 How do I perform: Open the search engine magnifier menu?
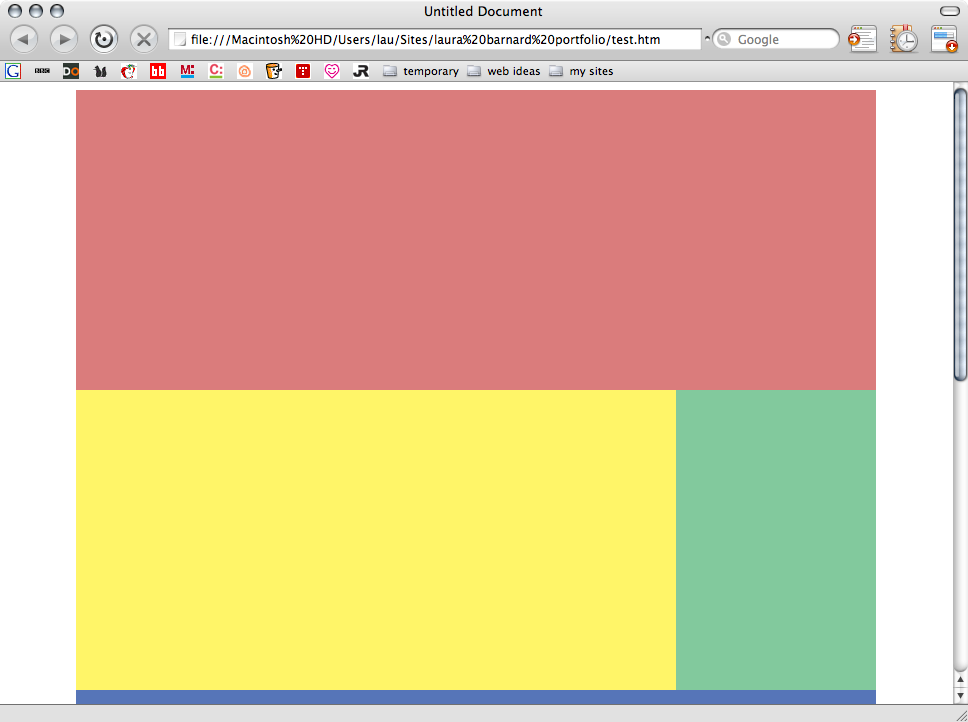[724, 39]
